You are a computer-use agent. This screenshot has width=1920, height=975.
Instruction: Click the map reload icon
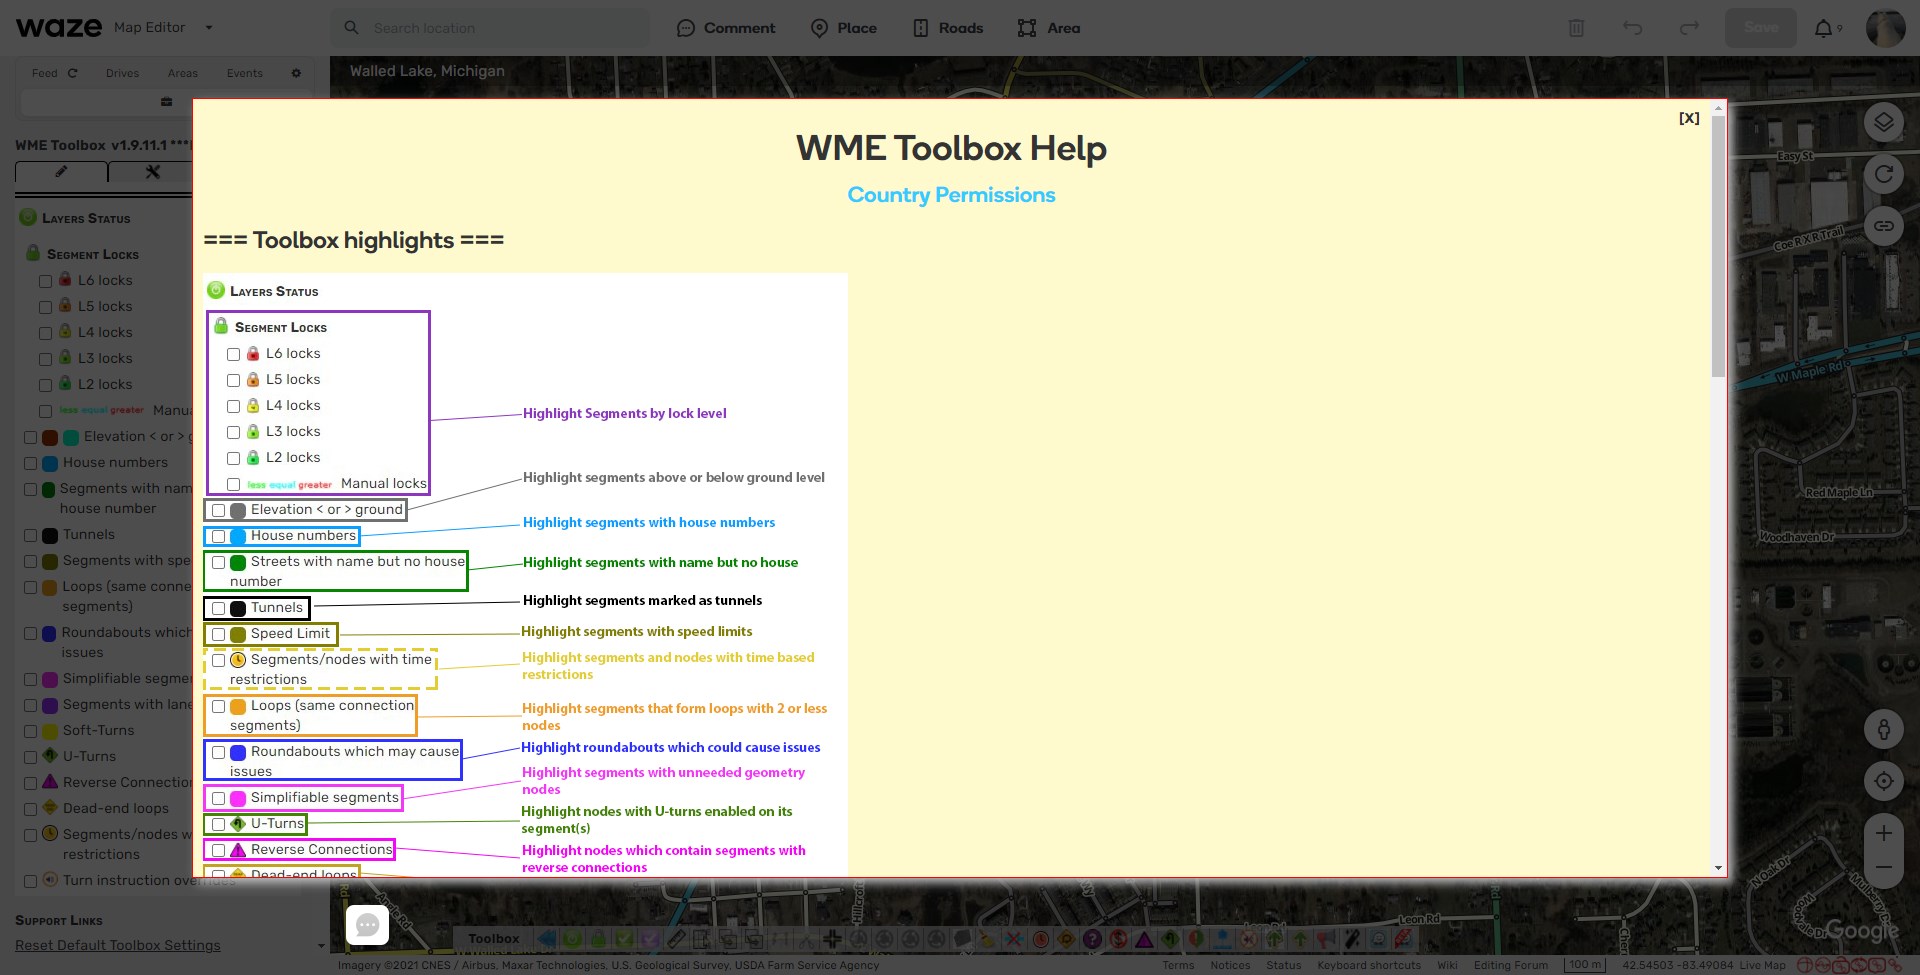click(x=1883, y=174)
